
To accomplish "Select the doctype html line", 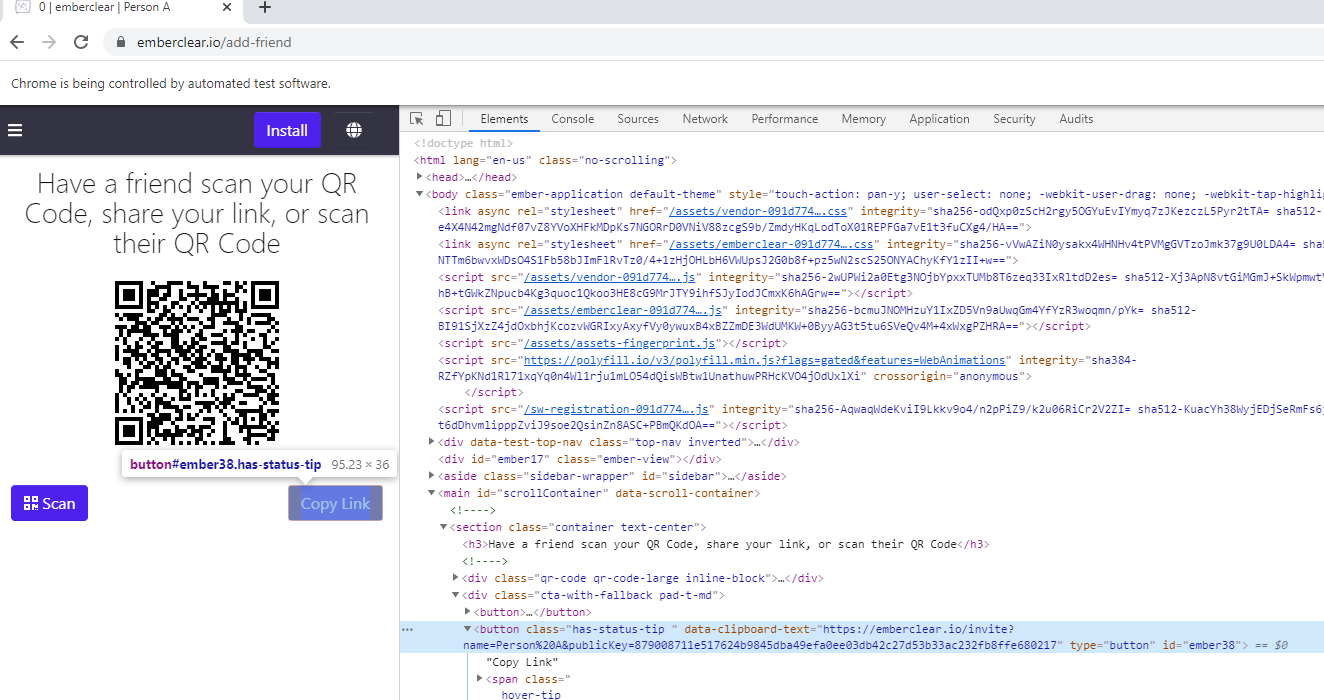I will [463, 144].
